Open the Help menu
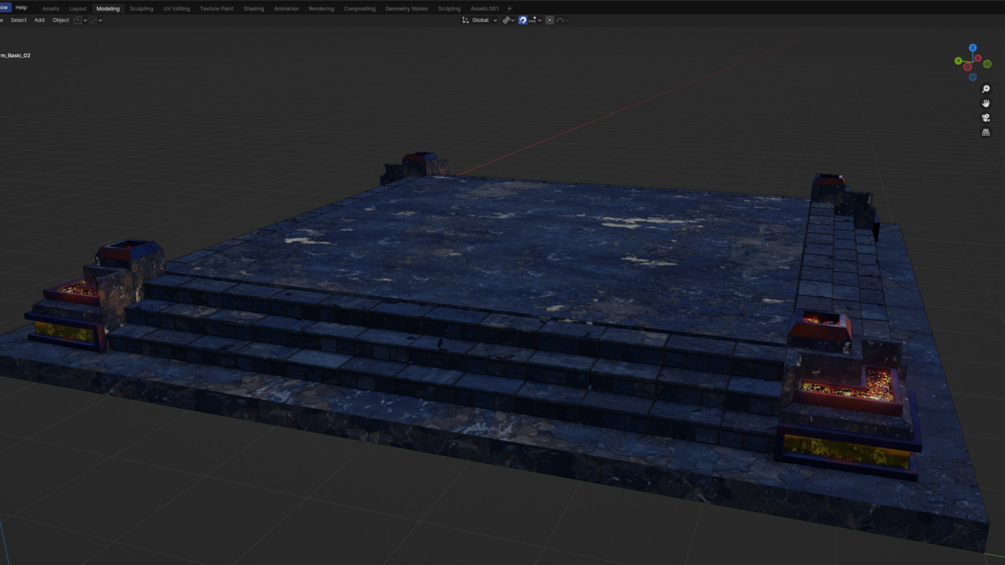 pyautogui.click(x=21, y=8)
